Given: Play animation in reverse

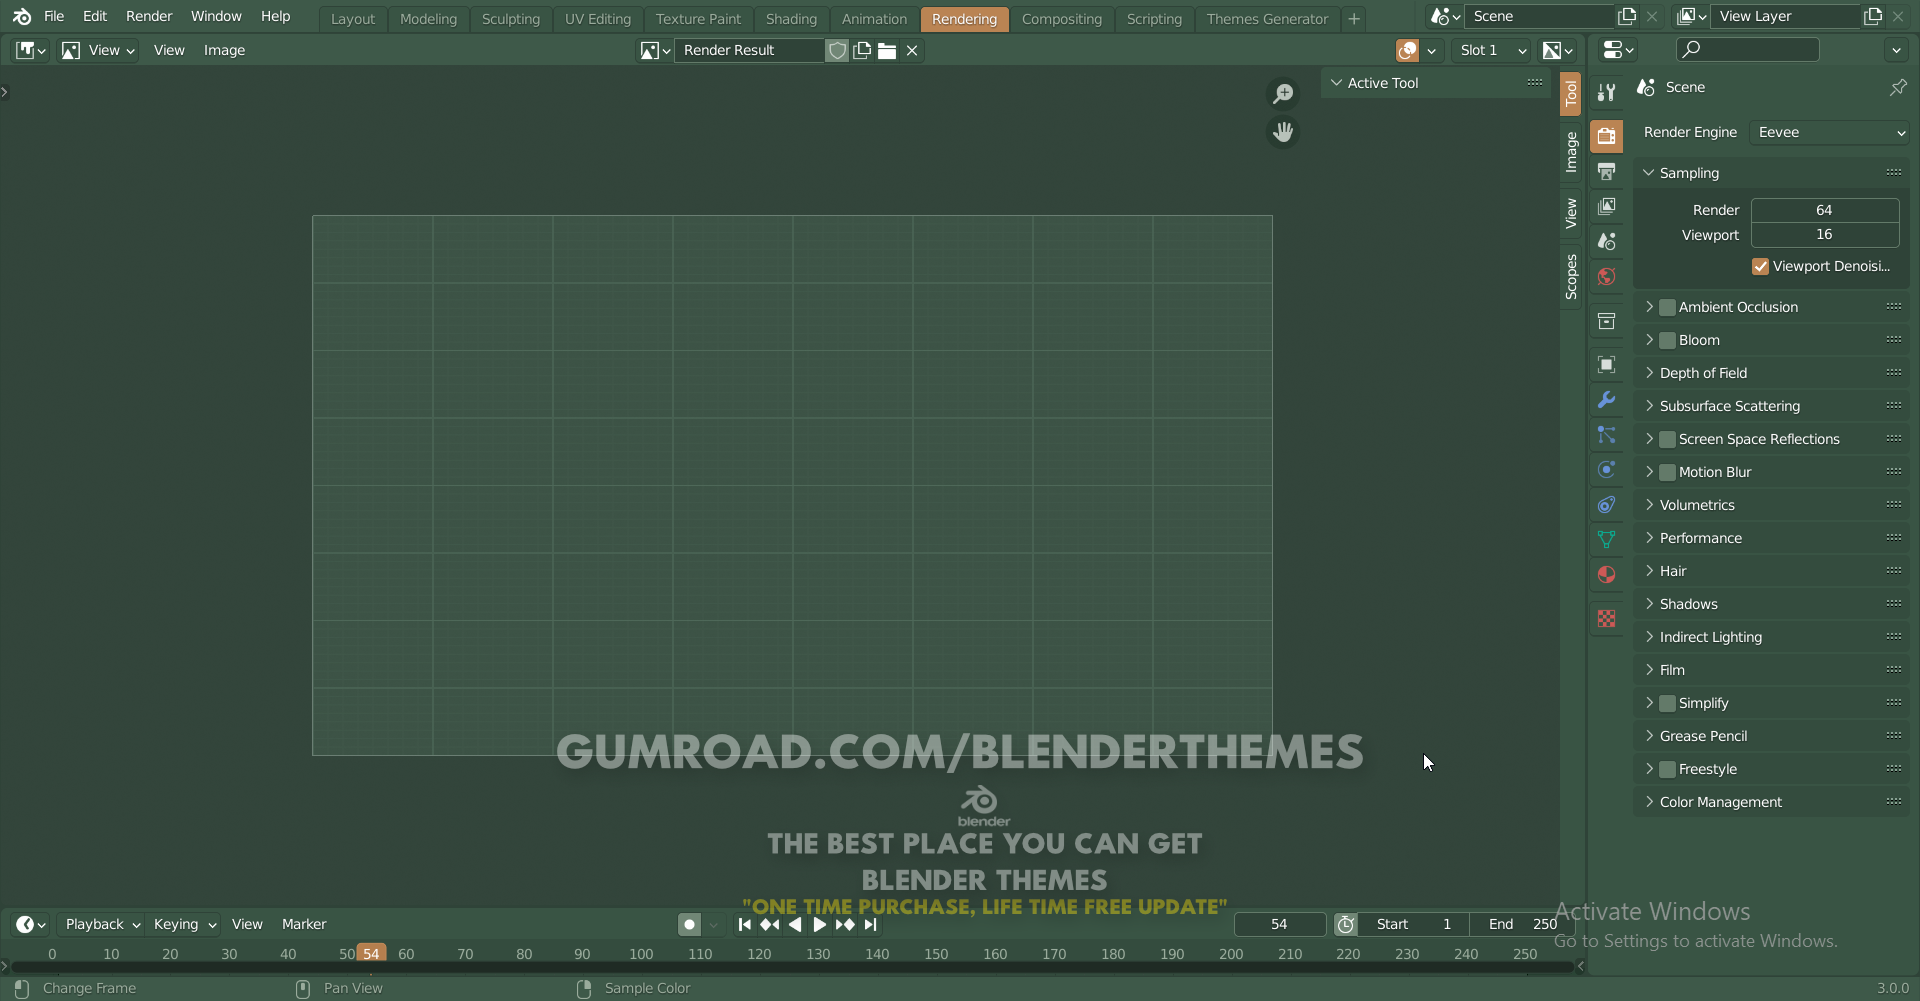Looking at the screenshot, I should point(795,925).
